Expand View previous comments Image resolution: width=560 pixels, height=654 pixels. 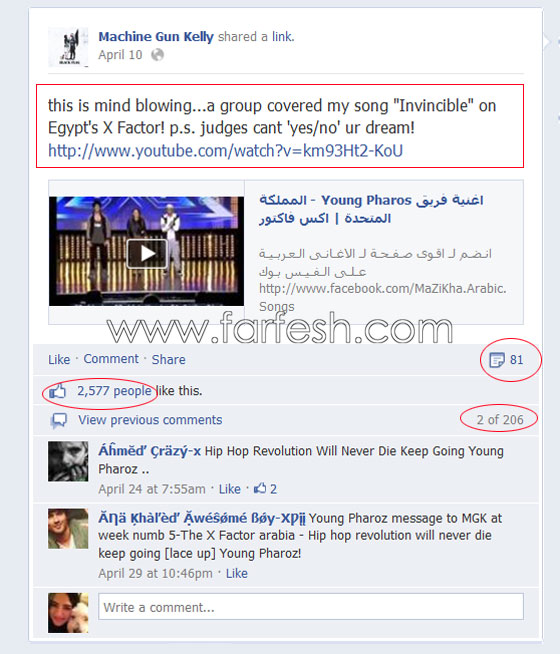coord(150,420)
